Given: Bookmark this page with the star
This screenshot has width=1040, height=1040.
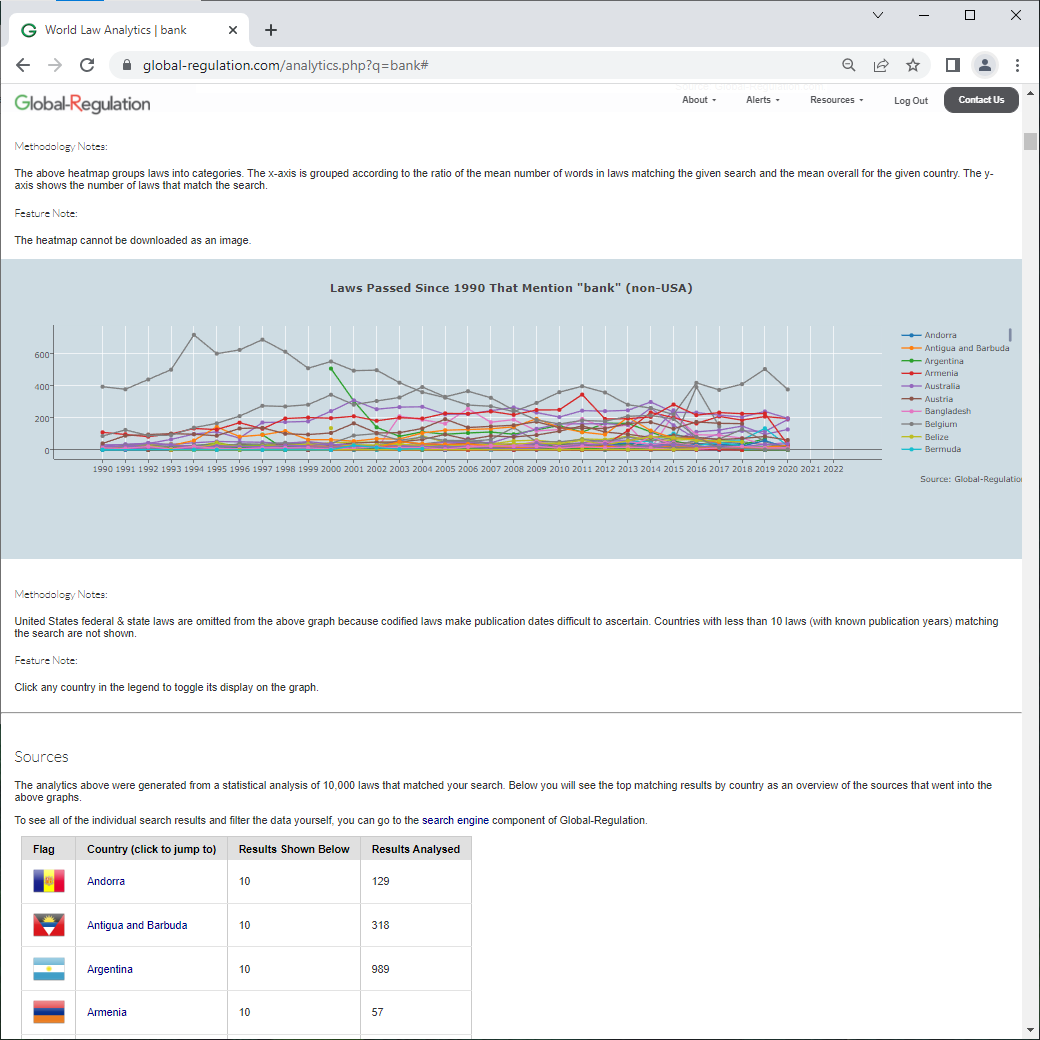Looking at the screenshot, I should [913, 65].
